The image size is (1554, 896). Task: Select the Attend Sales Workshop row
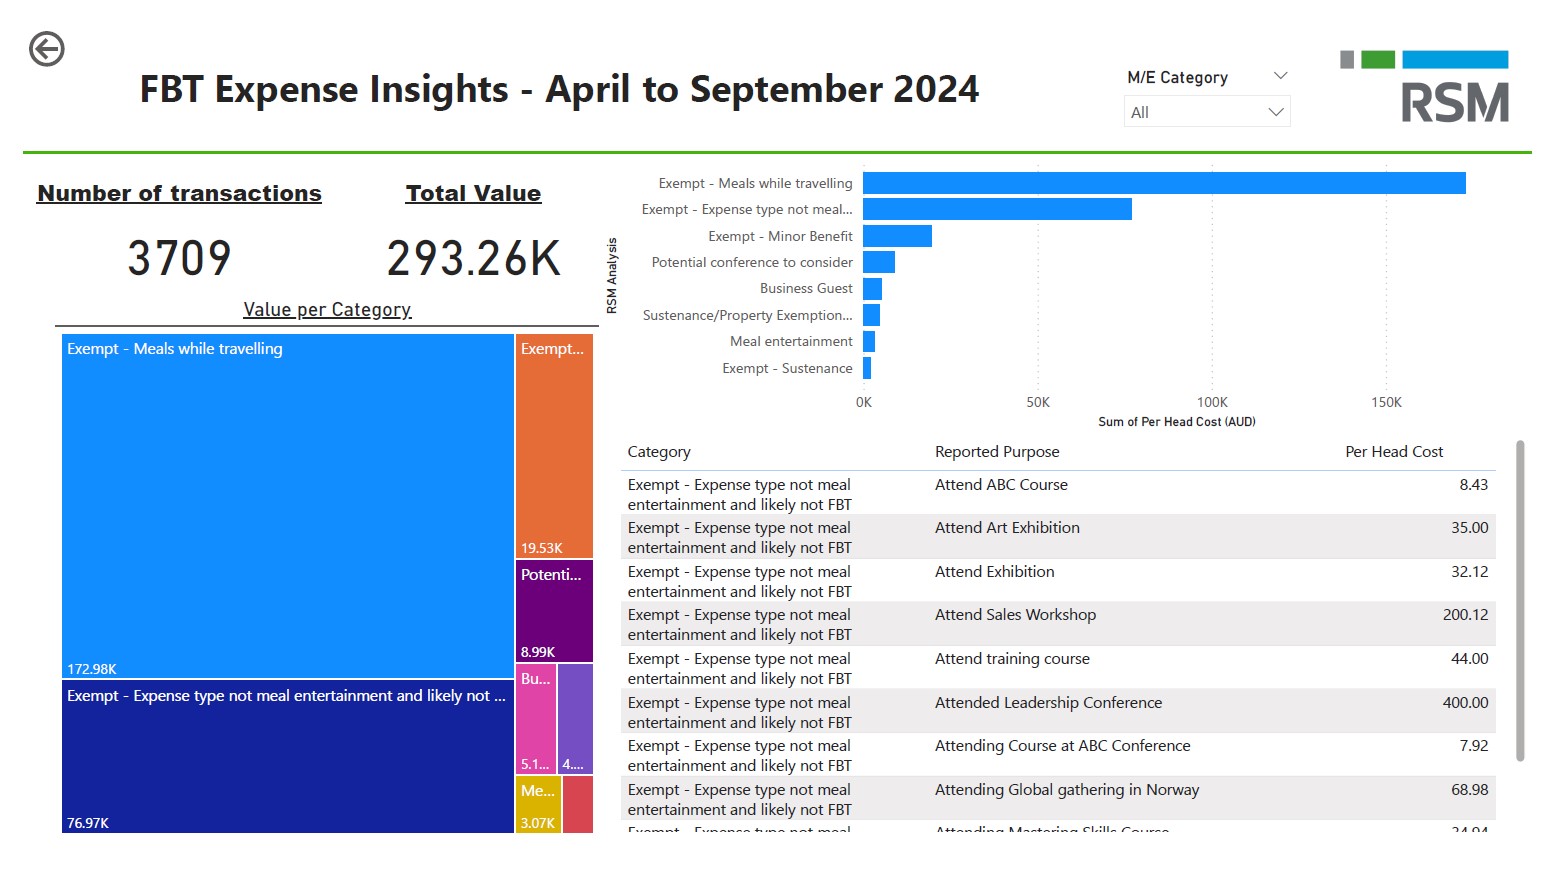tap(1015, 615)
